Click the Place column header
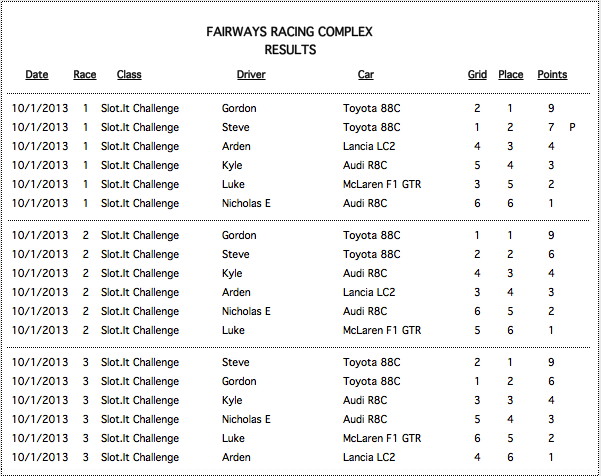 point(511,74)
